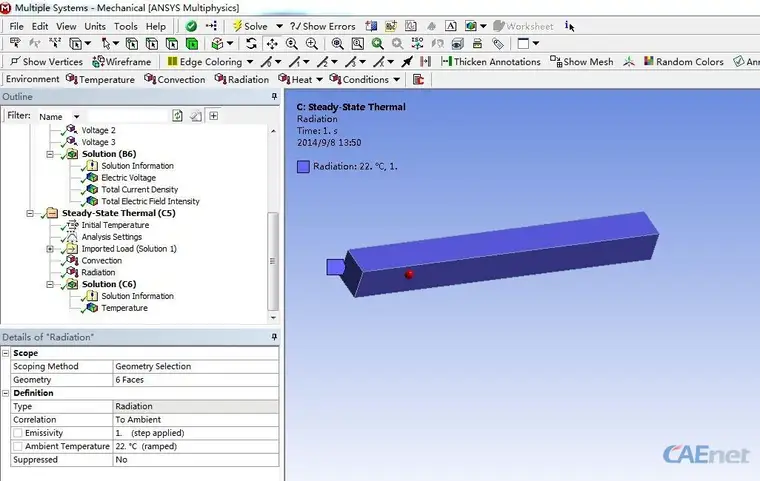Click the coordinate systems triad icon
Viewport: 760px width, 481px height.
coord(629,62)
